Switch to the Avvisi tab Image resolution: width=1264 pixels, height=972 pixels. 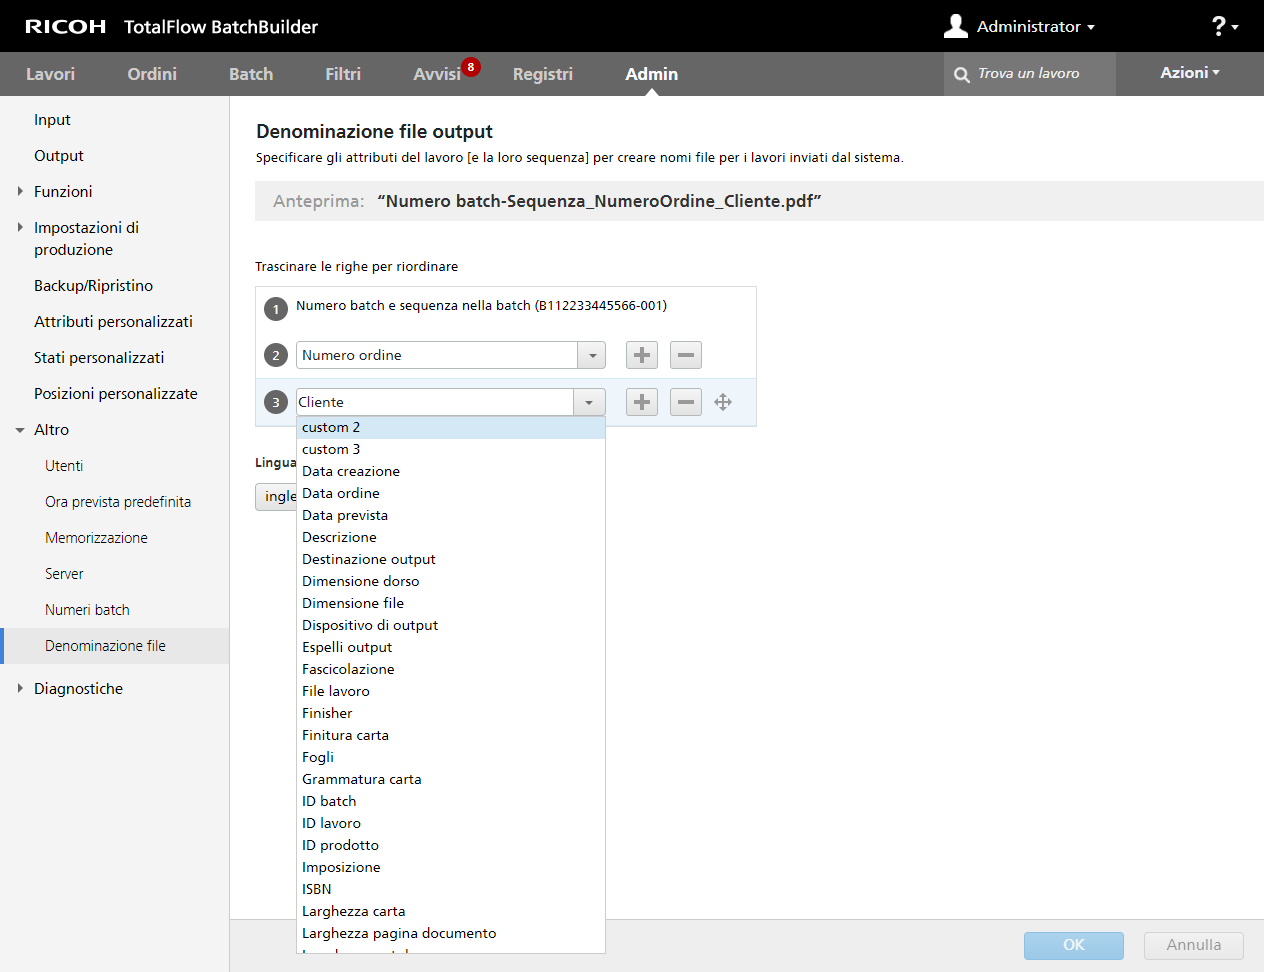437,74
